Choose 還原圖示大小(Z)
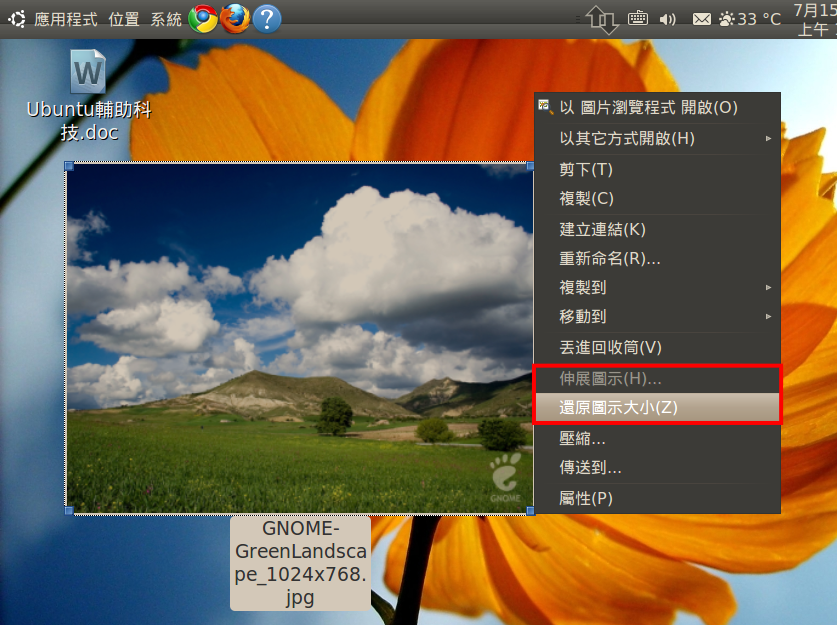This screenshot has height=625, width=837. click(657, 408)
